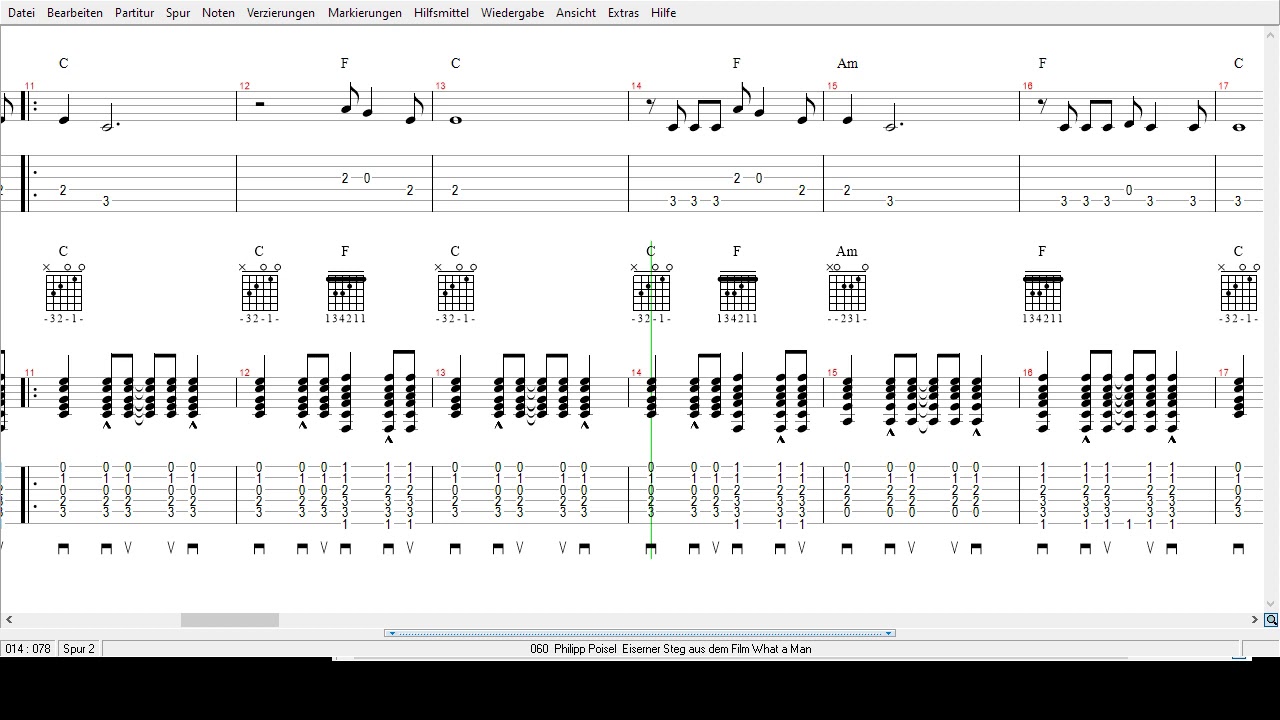Select the C chord diagram in measure 17
The height and width of the screenshot is (720, 1280).
click(x=1238, y=293)
